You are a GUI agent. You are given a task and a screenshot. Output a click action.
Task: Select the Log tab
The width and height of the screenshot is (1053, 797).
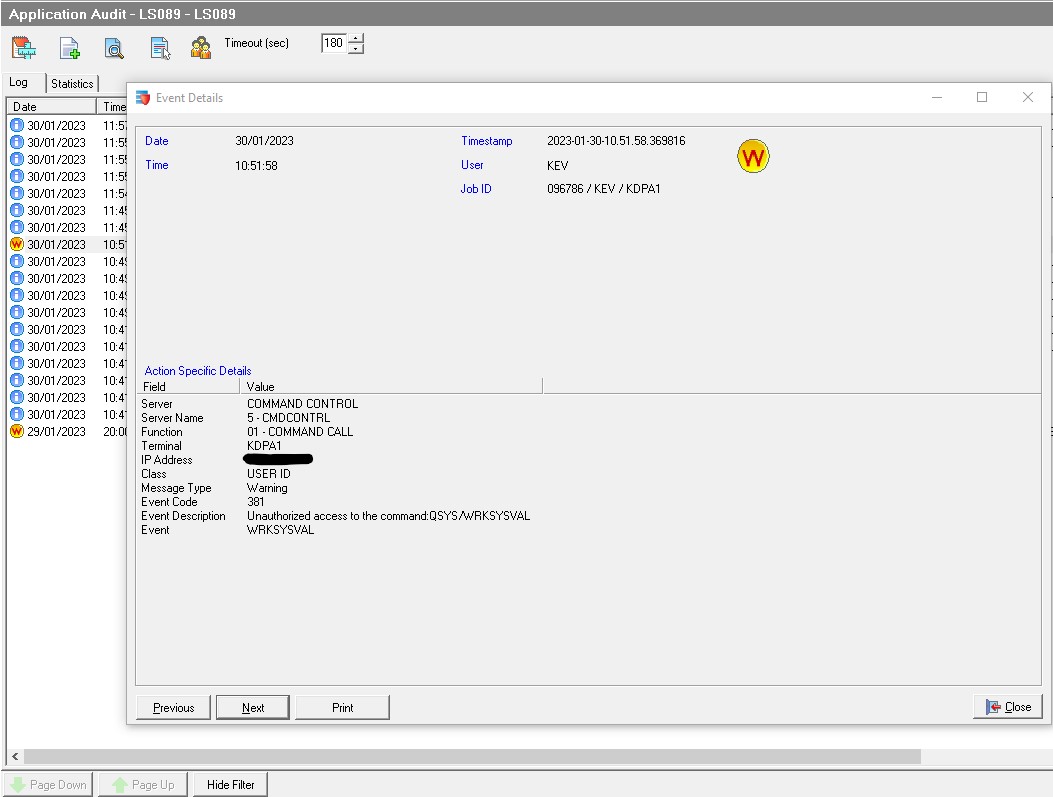point(19,83)
